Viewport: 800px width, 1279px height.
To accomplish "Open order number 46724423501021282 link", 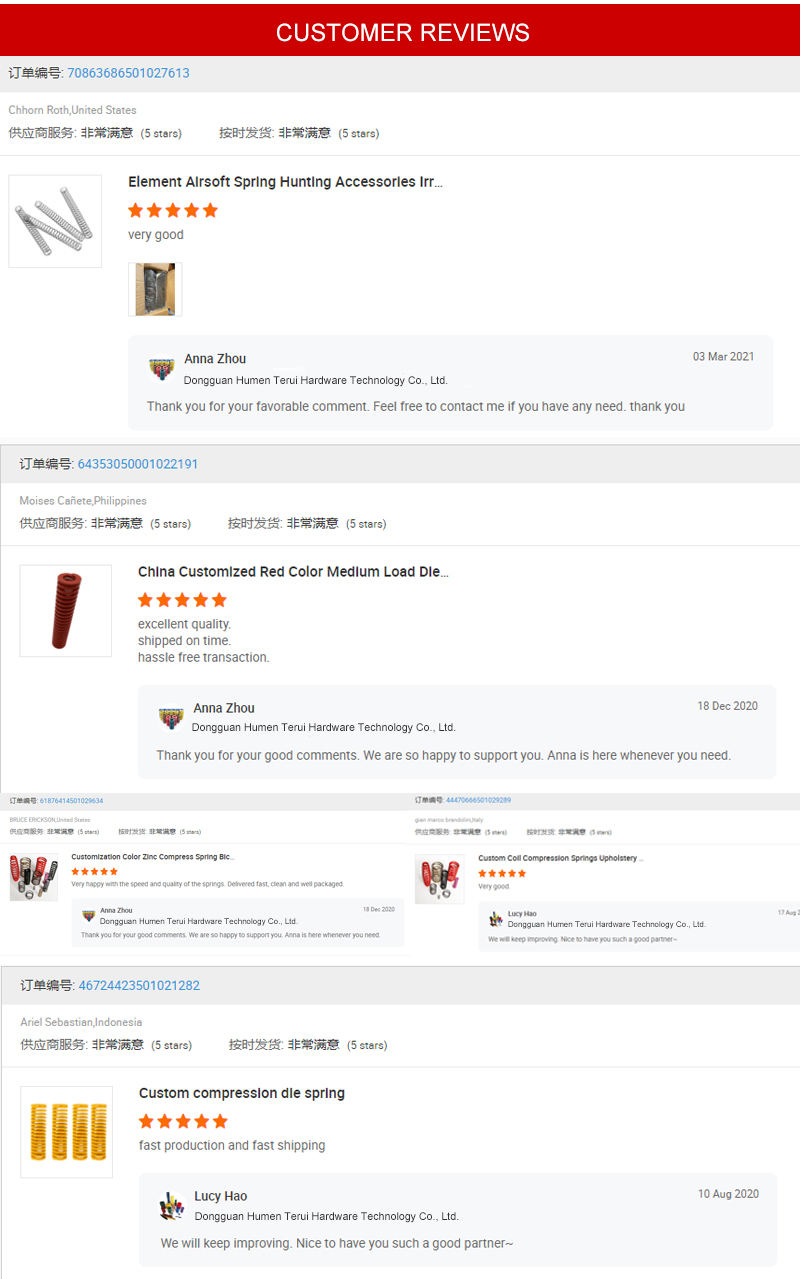I will point(139,985).
